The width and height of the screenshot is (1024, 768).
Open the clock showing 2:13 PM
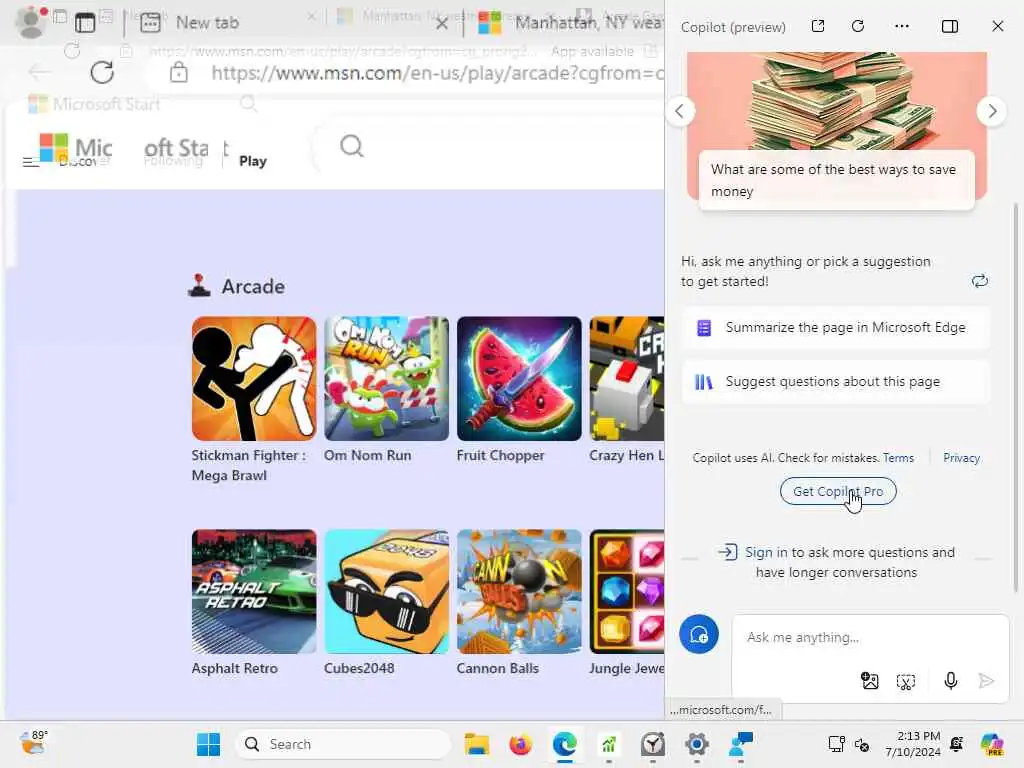913,744
